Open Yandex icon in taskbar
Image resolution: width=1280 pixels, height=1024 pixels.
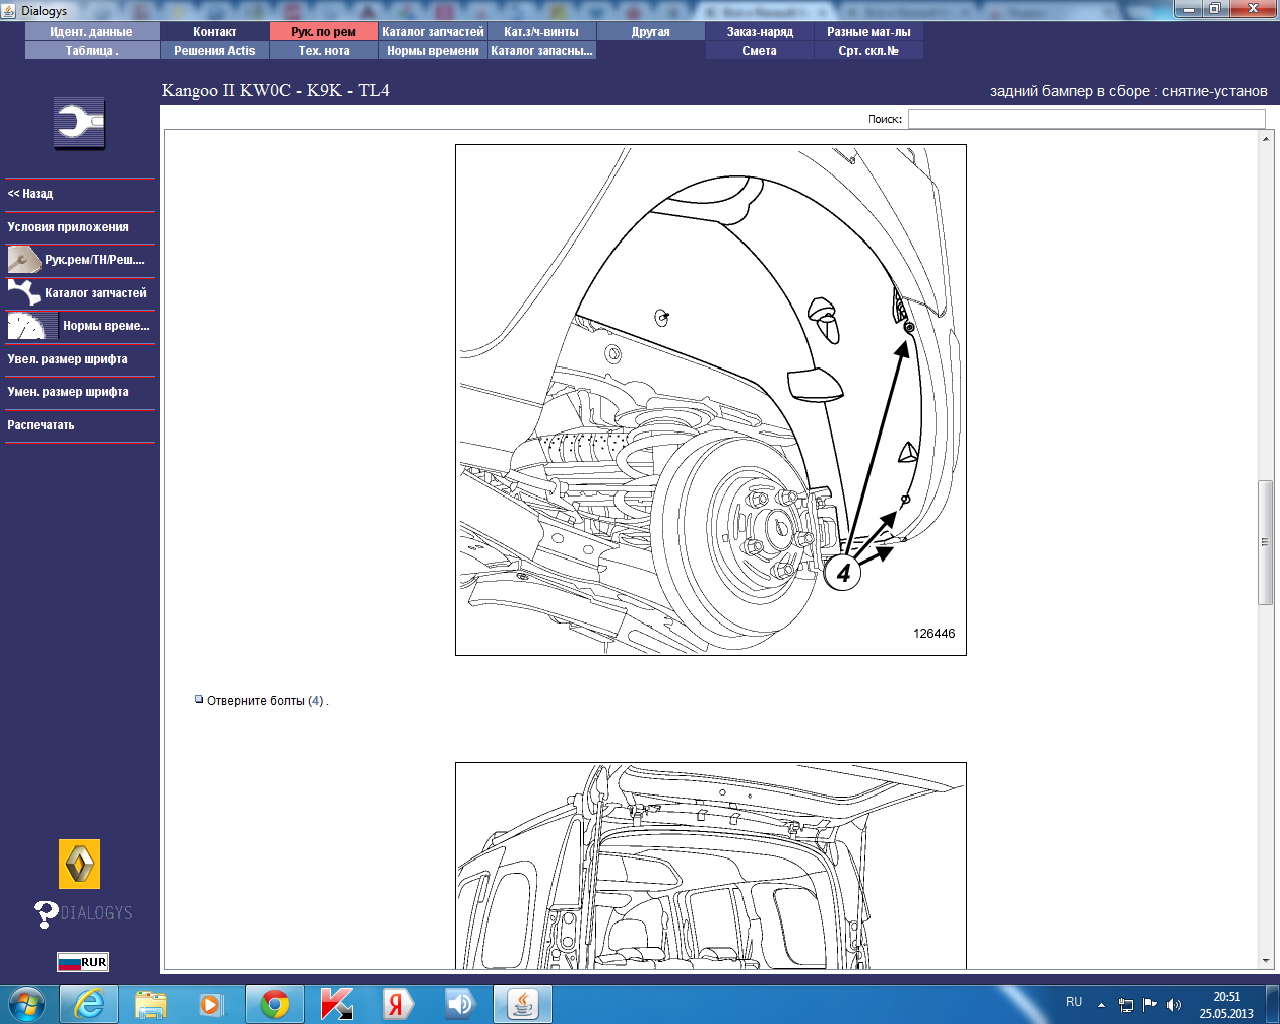pos(398,1004)
